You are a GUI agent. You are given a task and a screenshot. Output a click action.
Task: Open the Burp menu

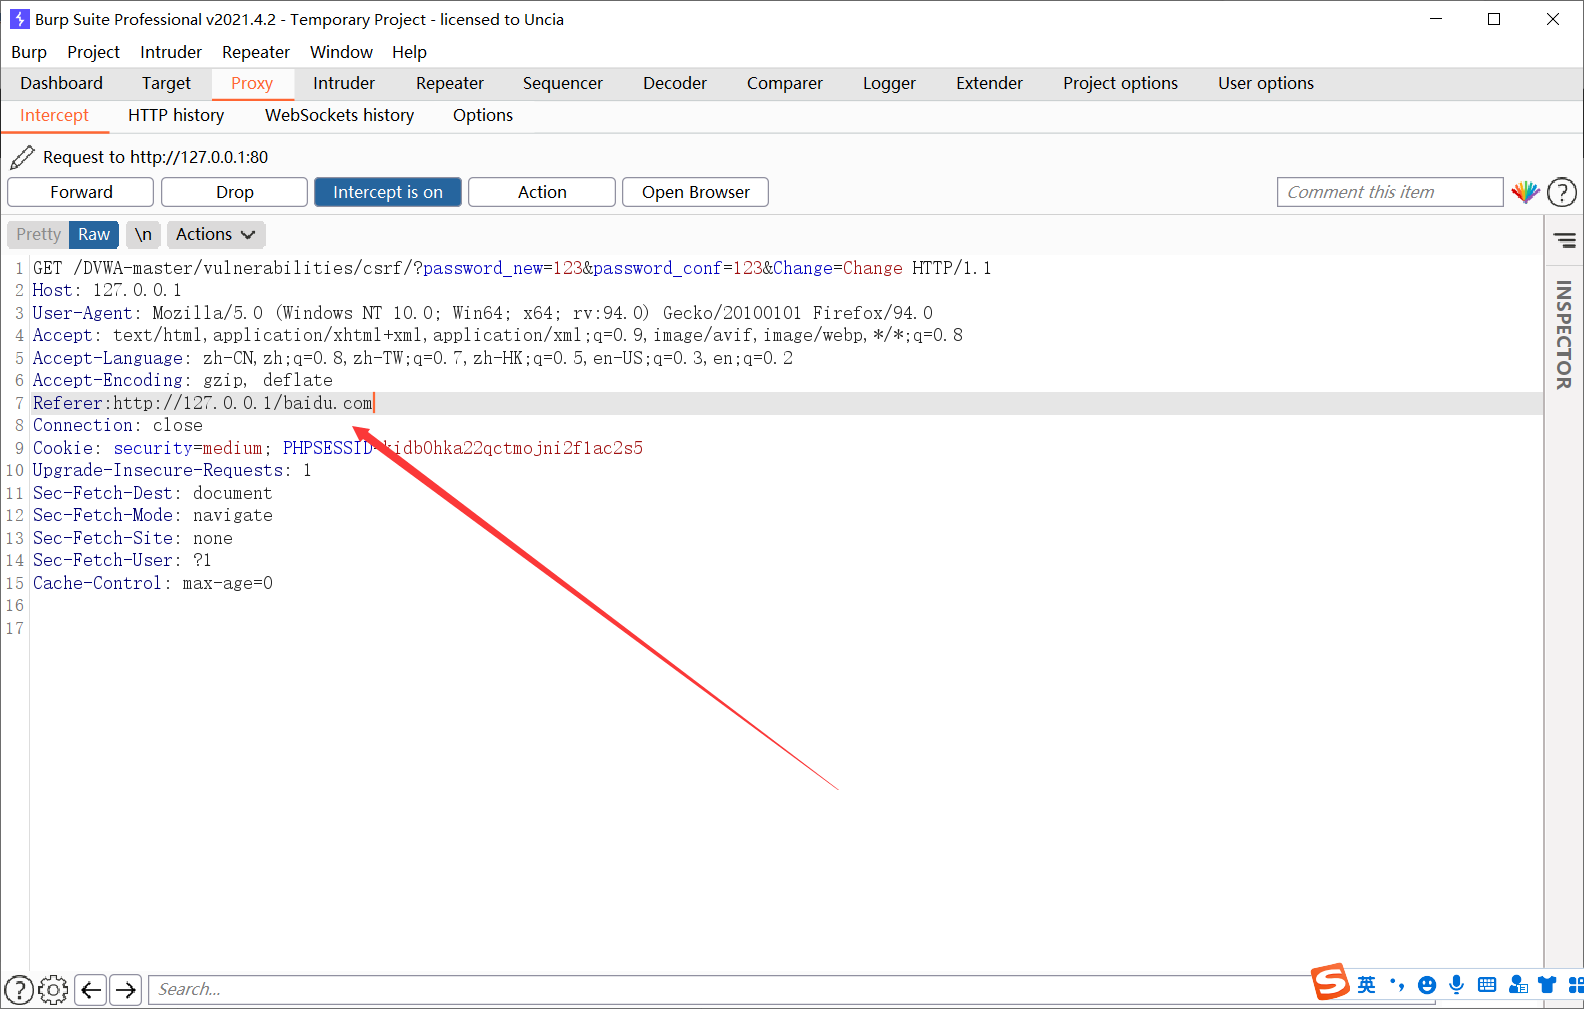(x=29, y=52)
